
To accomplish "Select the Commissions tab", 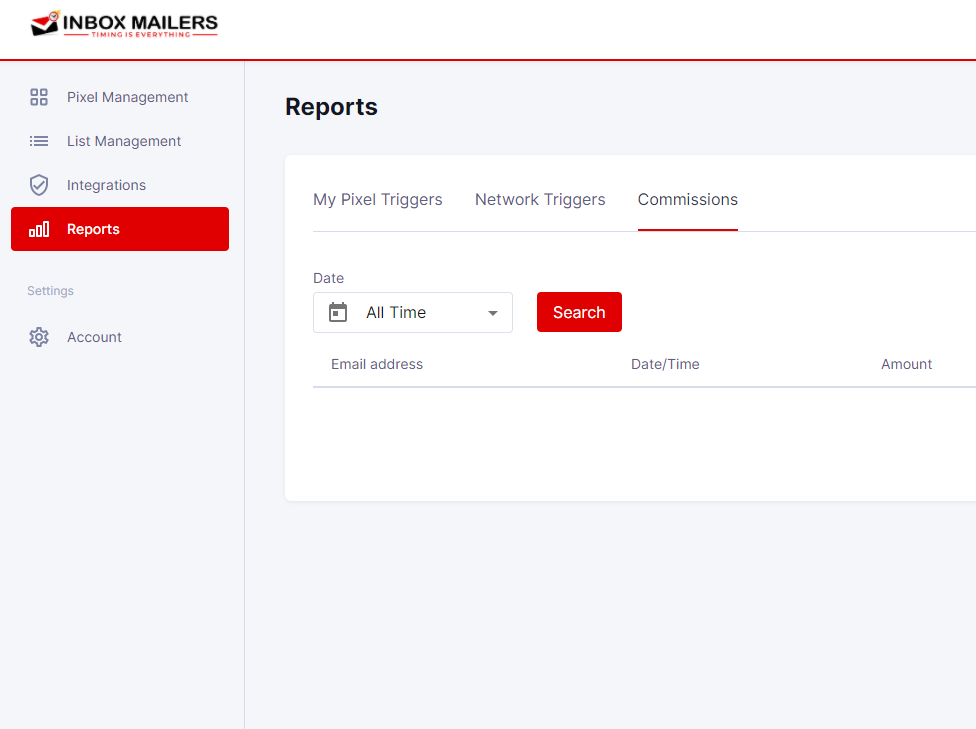I will coord(688,199).
